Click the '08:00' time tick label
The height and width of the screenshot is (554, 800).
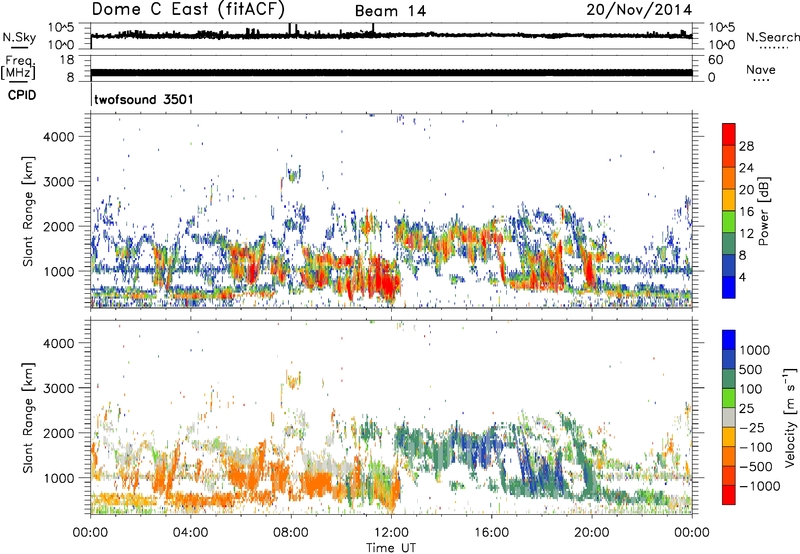coord(291,533)
